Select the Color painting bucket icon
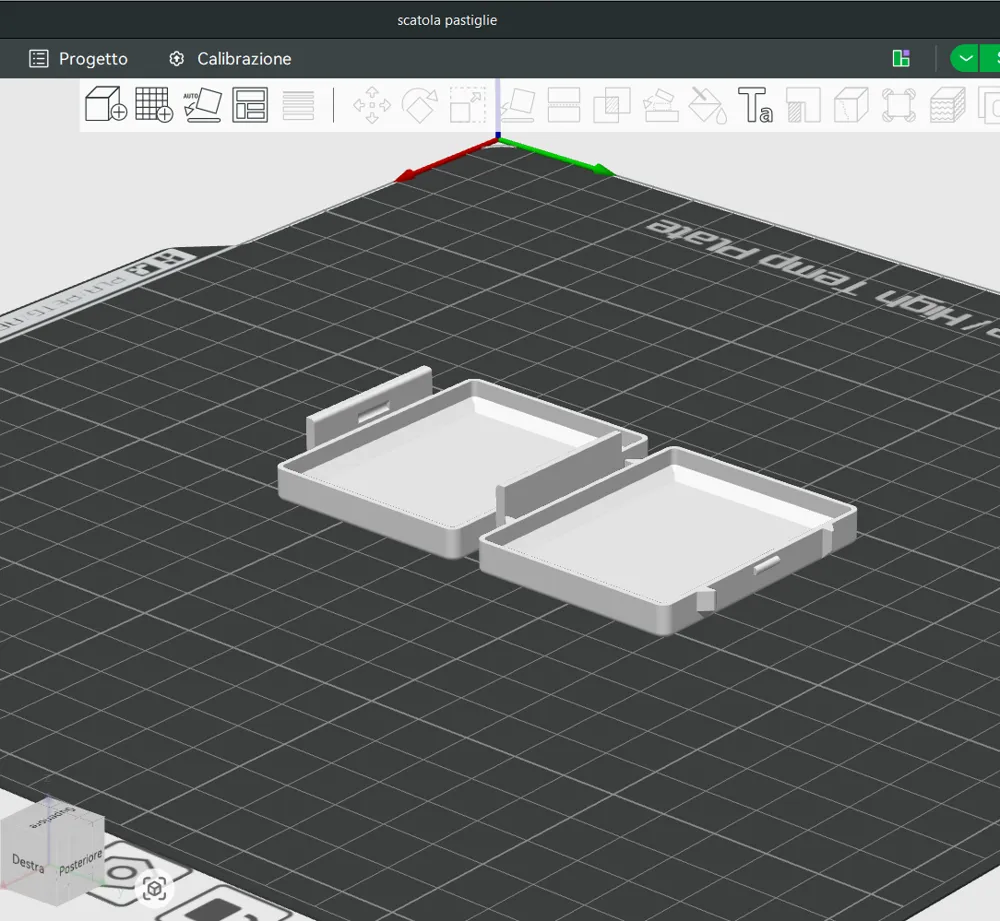 pos(708,105)
